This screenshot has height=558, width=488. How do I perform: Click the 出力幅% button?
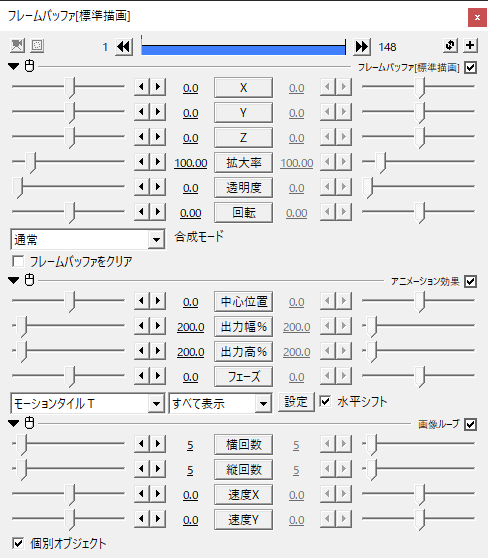243,326
